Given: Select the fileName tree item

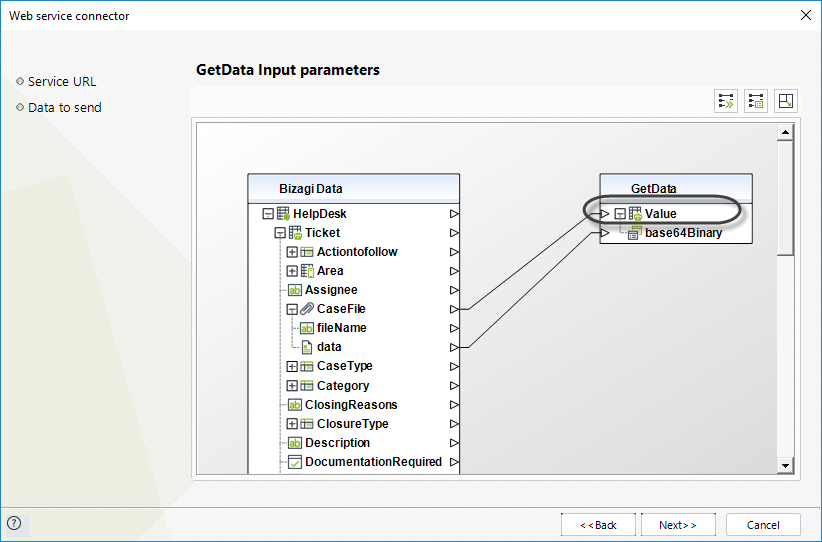Looking at the screenshot, I should (342, 328).
